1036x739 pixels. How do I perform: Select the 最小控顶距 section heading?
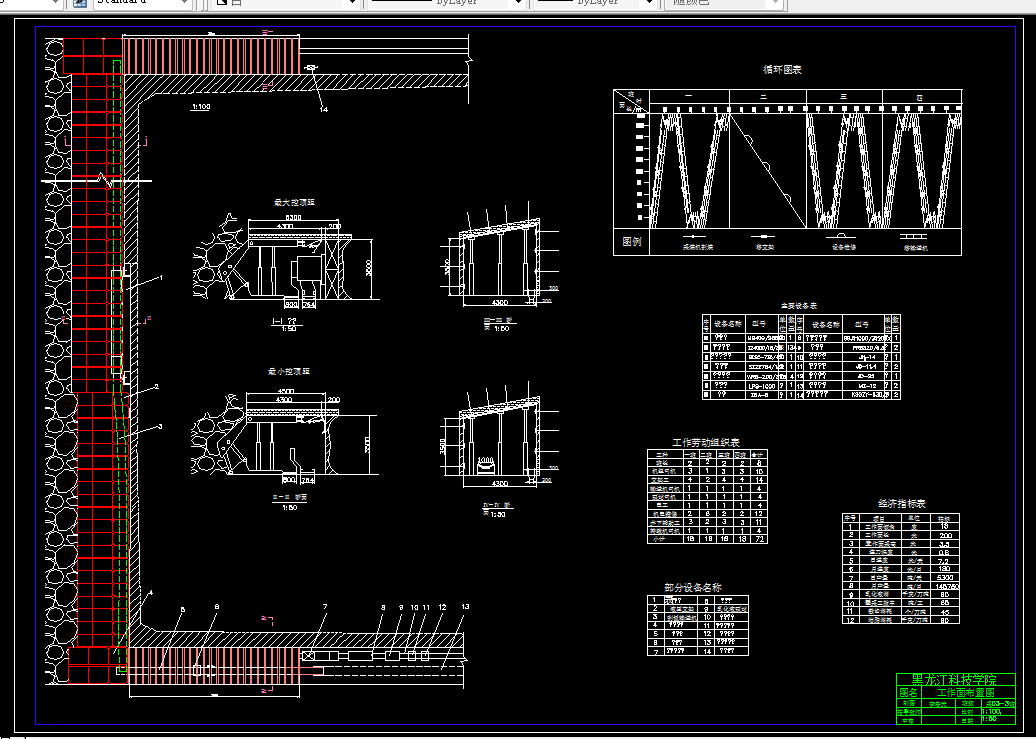(x=289, y=371)
